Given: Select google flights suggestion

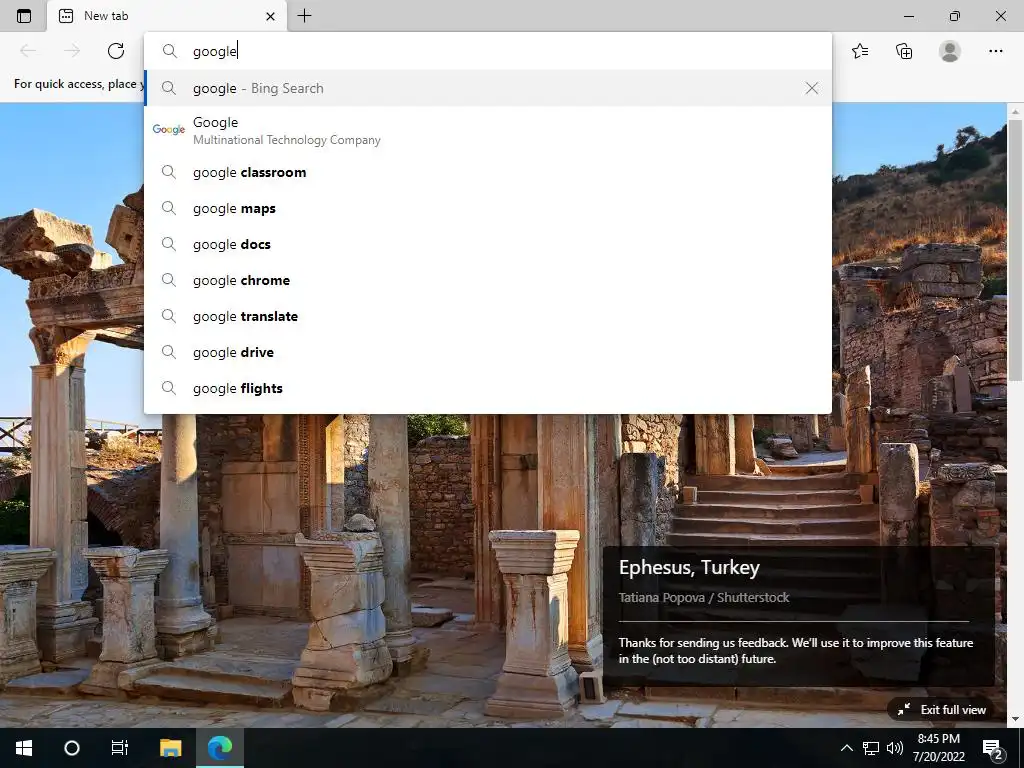Looking at the screenshot, I should [488, 388].
